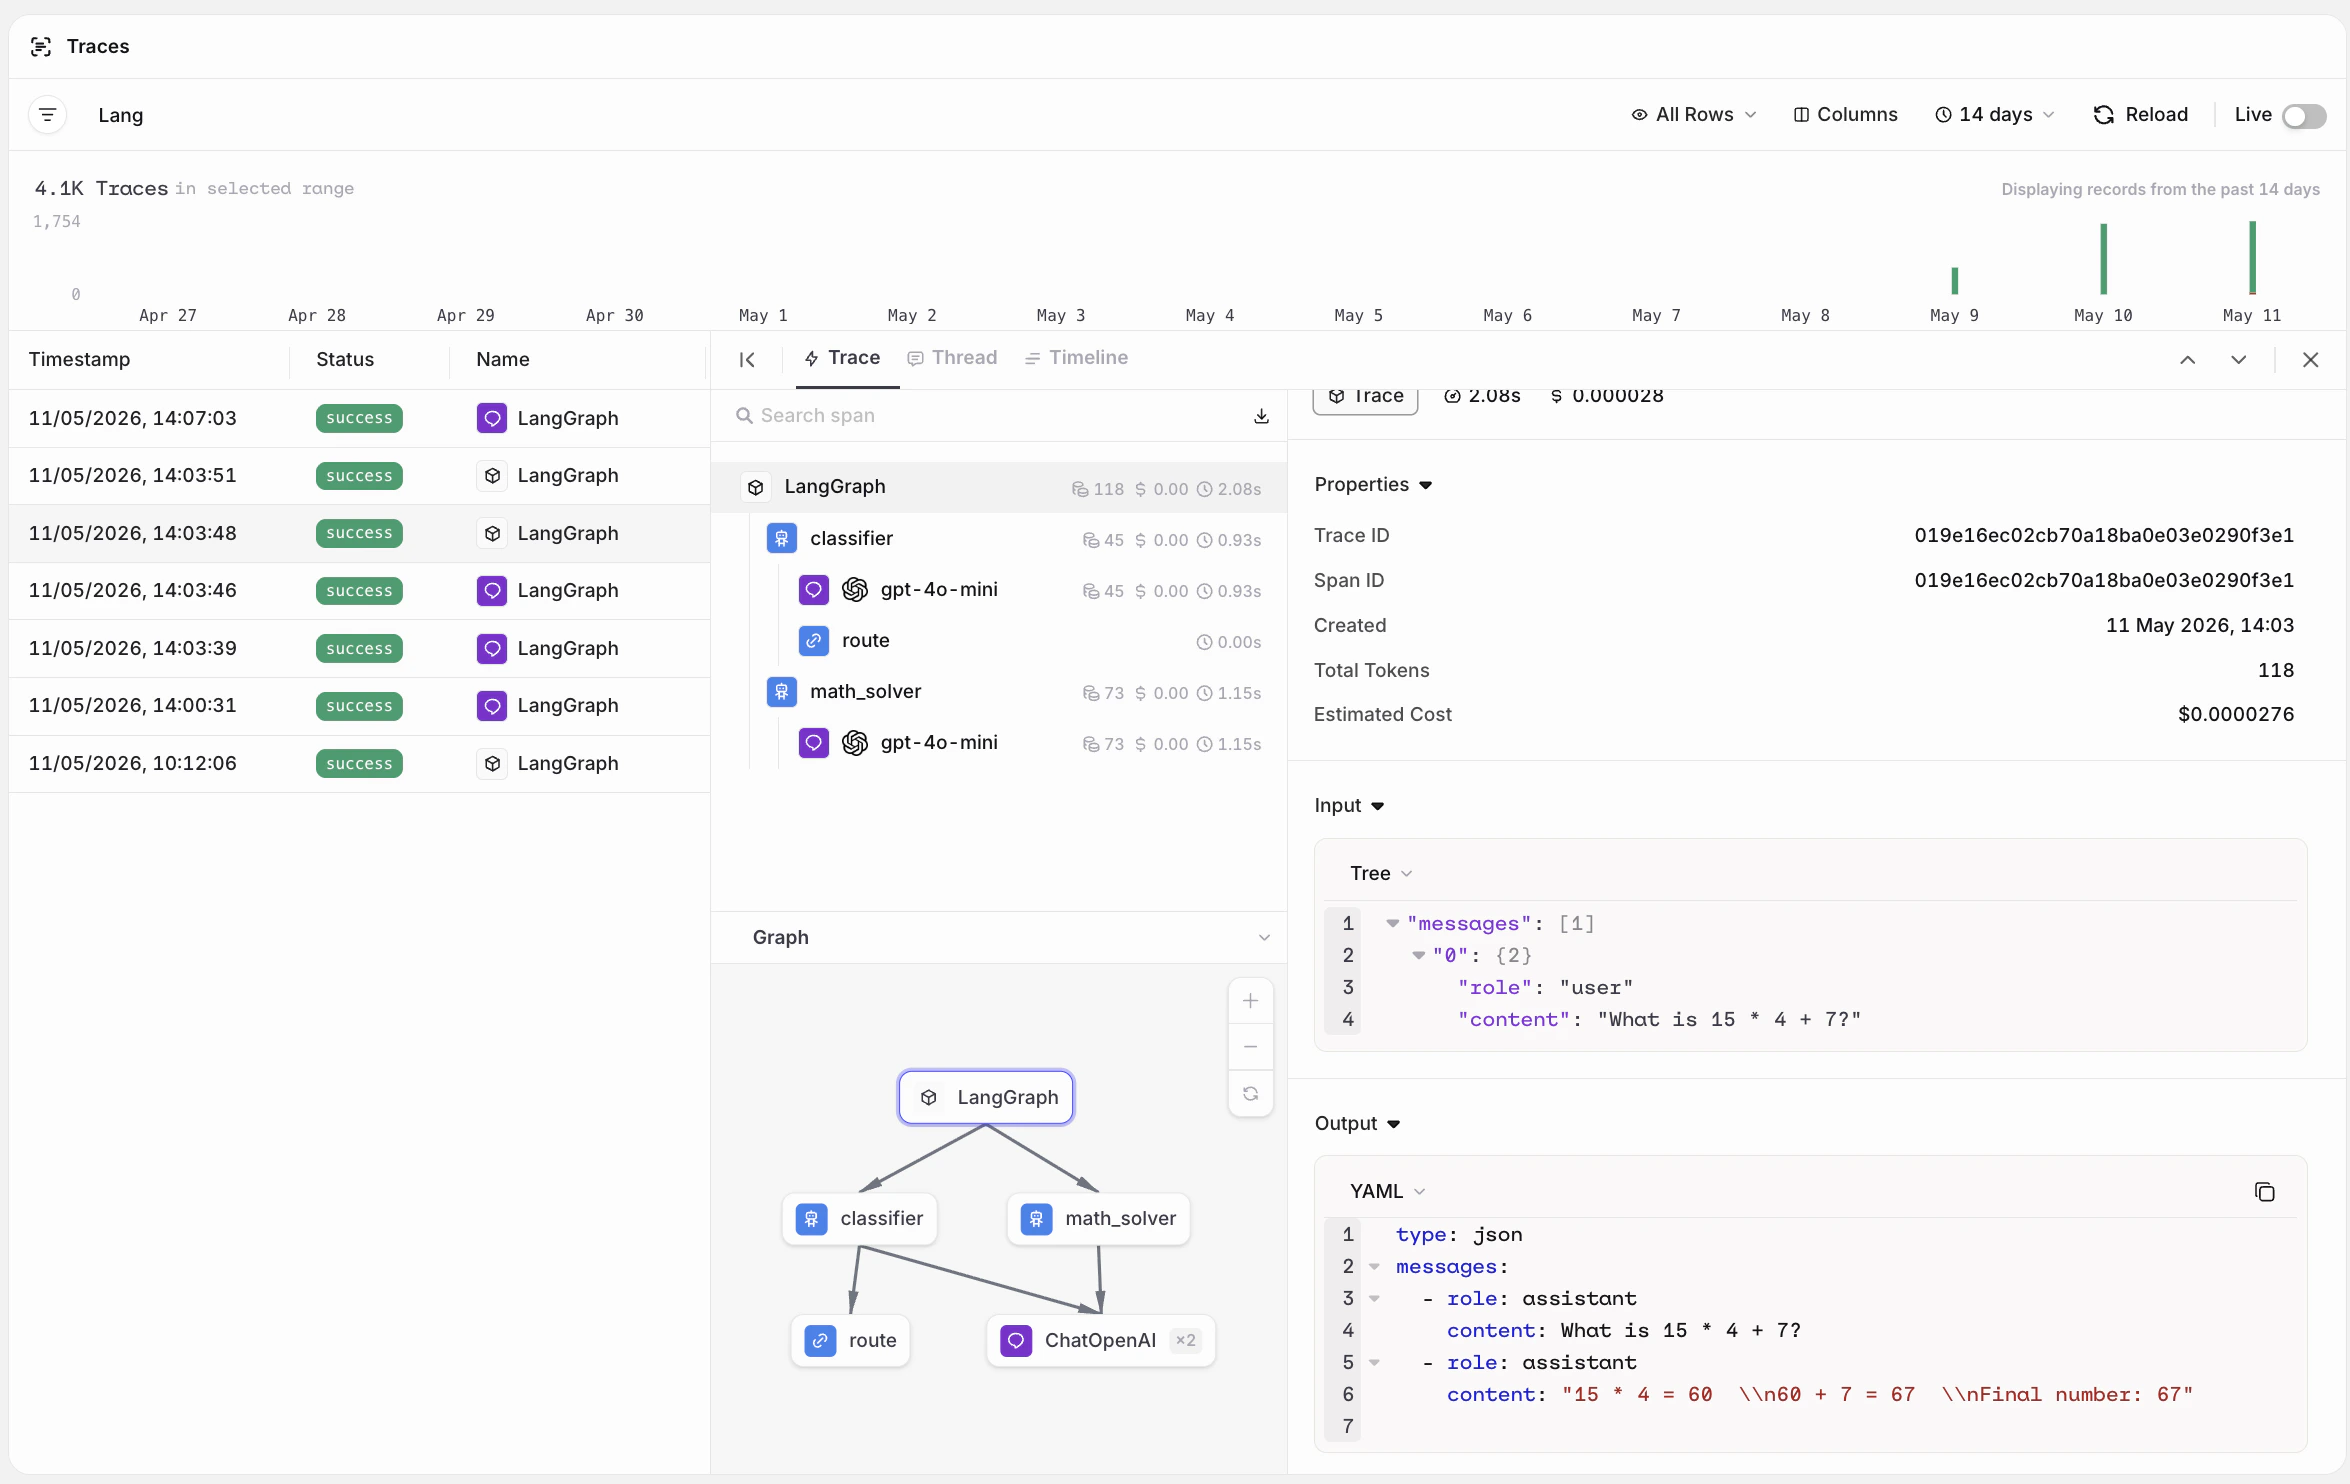Open trace at 11/05/2026, 14:03:46
This screenshot has width=2350, height=1484.
click(x=359, y=591)
